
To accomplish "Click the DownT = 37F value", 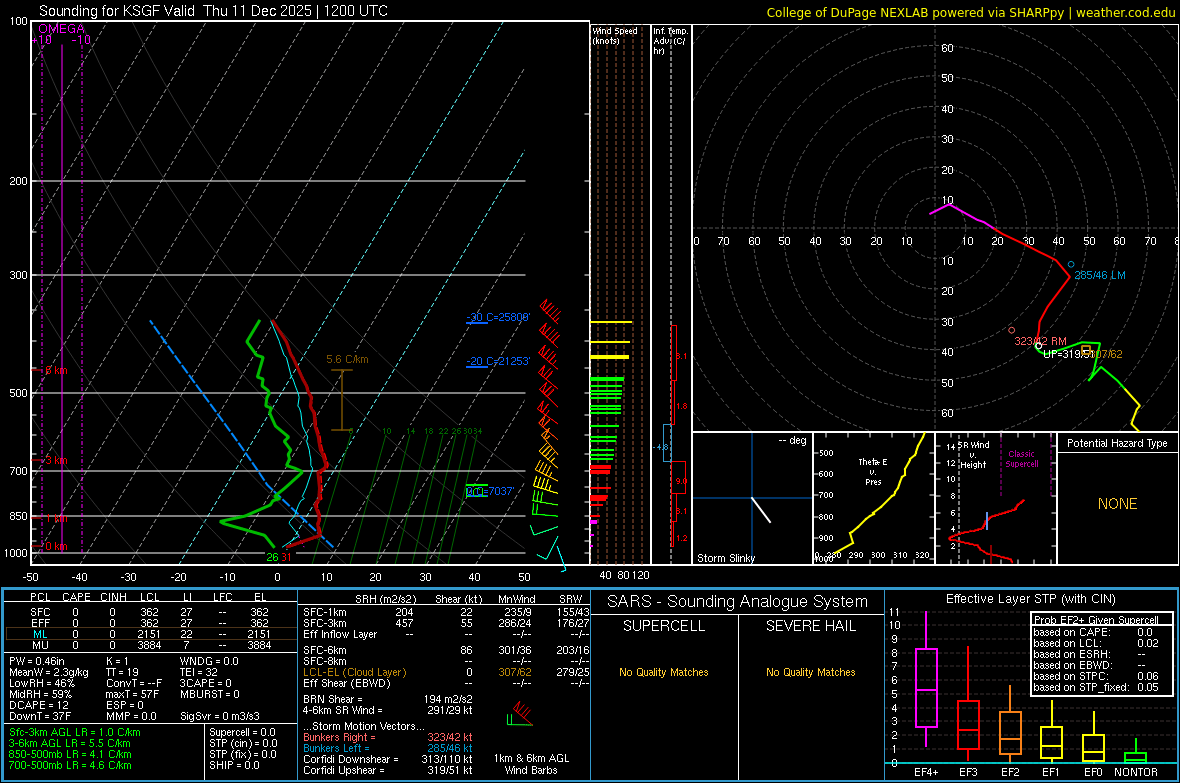I will point(40,716).
